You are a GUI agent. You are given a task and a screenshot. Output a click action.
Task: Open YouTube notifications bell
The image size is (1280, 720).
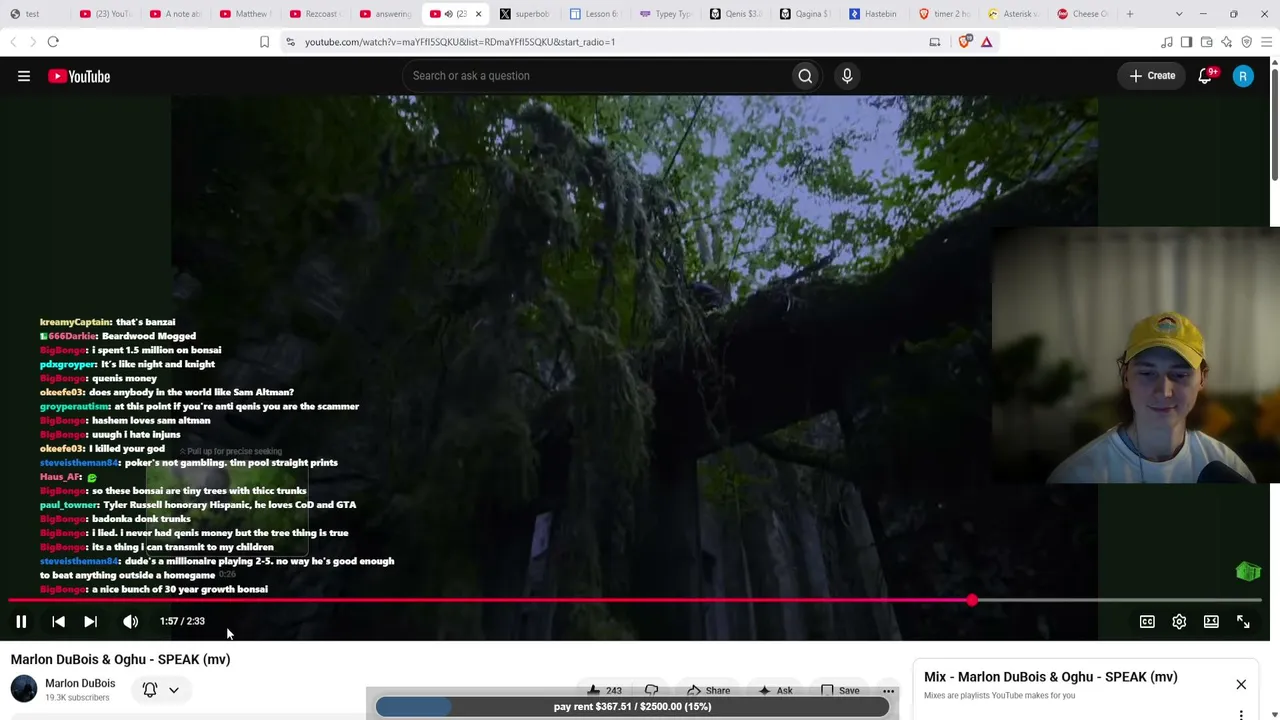pos(1206,76)
